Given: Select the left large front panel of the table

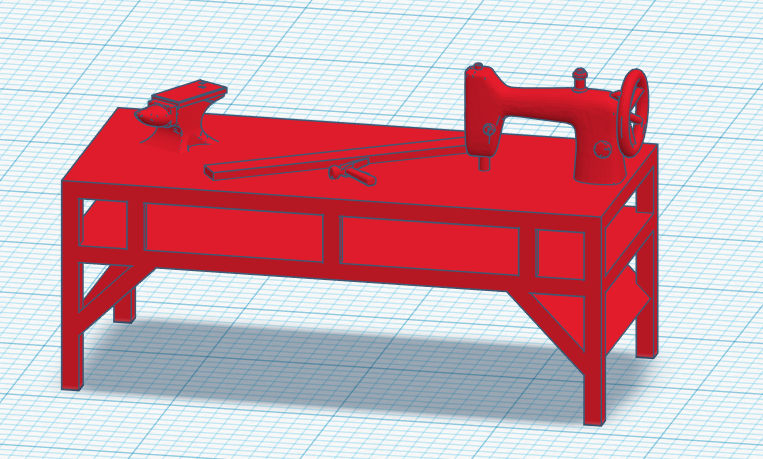Looking at the screenshot, I should click(234, 233).
